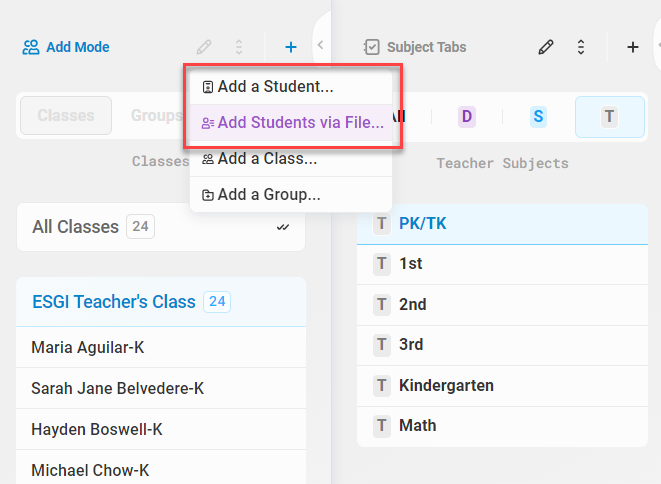Click the black plus icon in Subject Tabs panel
661x484 pixels.
(x=632, y=47)
